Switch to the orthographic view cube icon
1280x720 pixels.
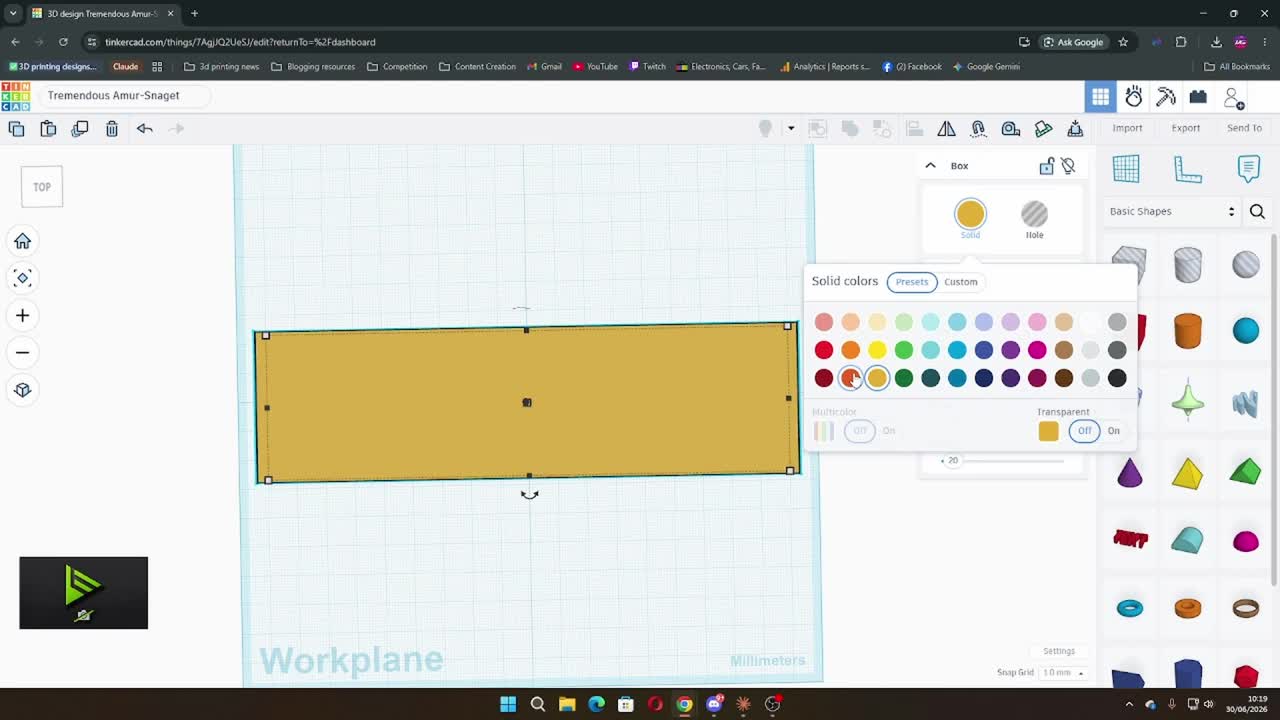pyautogui.click(x=22, y=390)
